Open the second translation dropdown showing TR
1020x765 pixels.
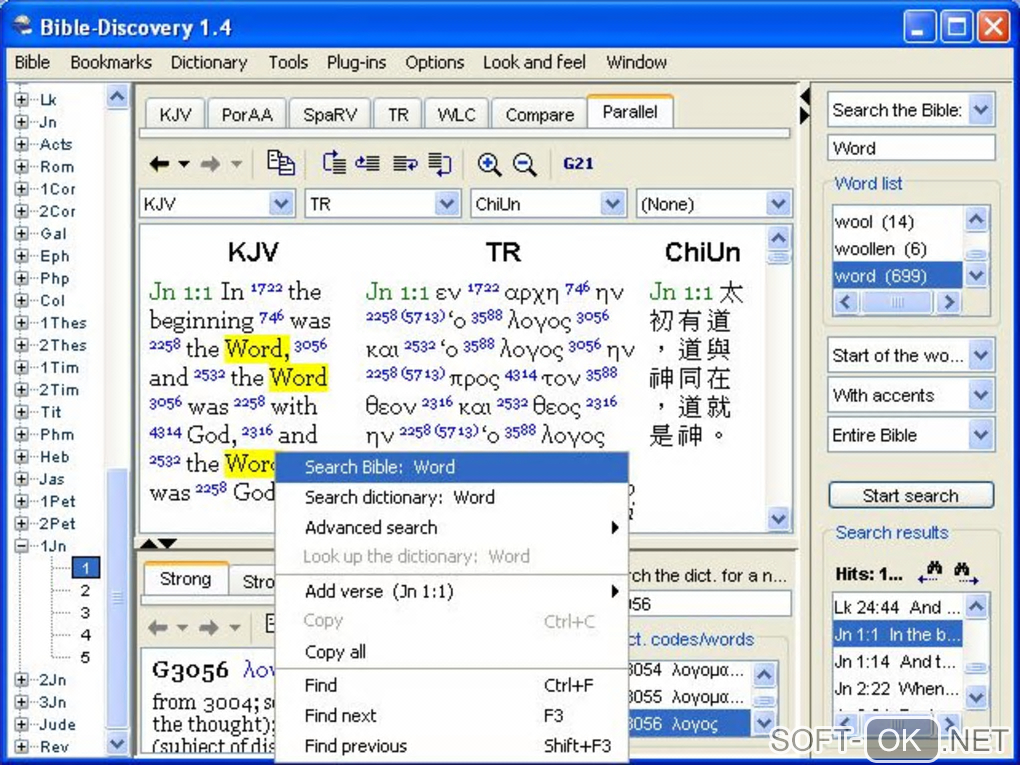[447, 204]
